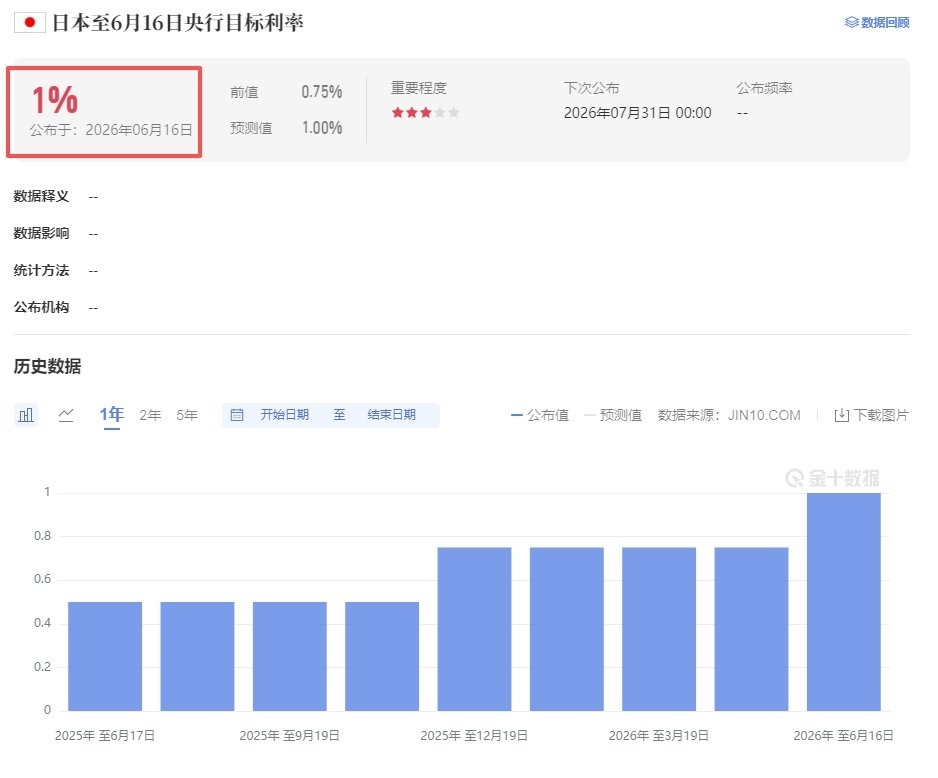Click the 历史数据 heading
The width and height of the screenshot is (938, 778).
coord(47,366)
